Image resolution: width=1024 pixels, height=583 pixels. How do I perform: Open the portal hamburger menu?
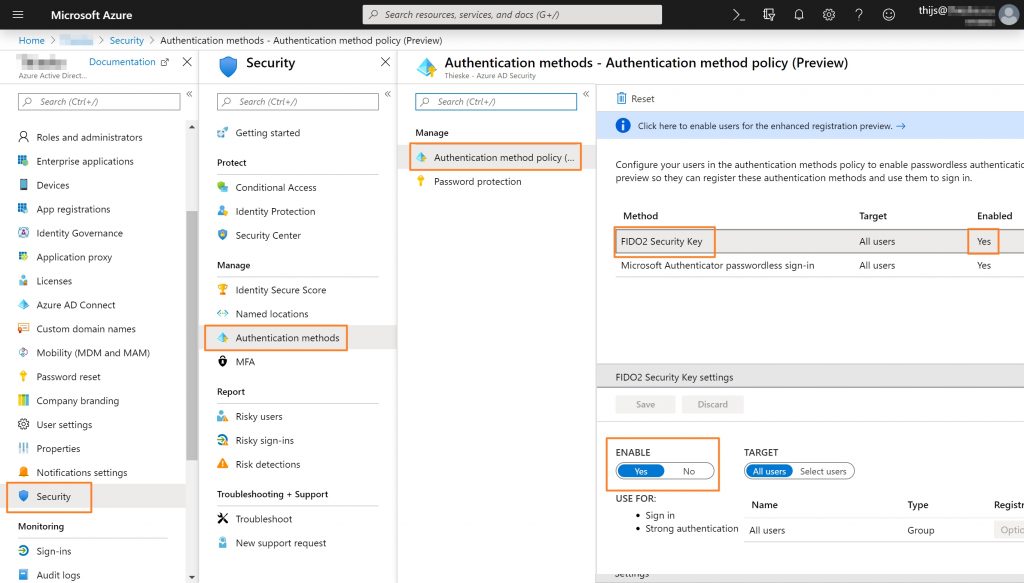(x=18, y=14)
